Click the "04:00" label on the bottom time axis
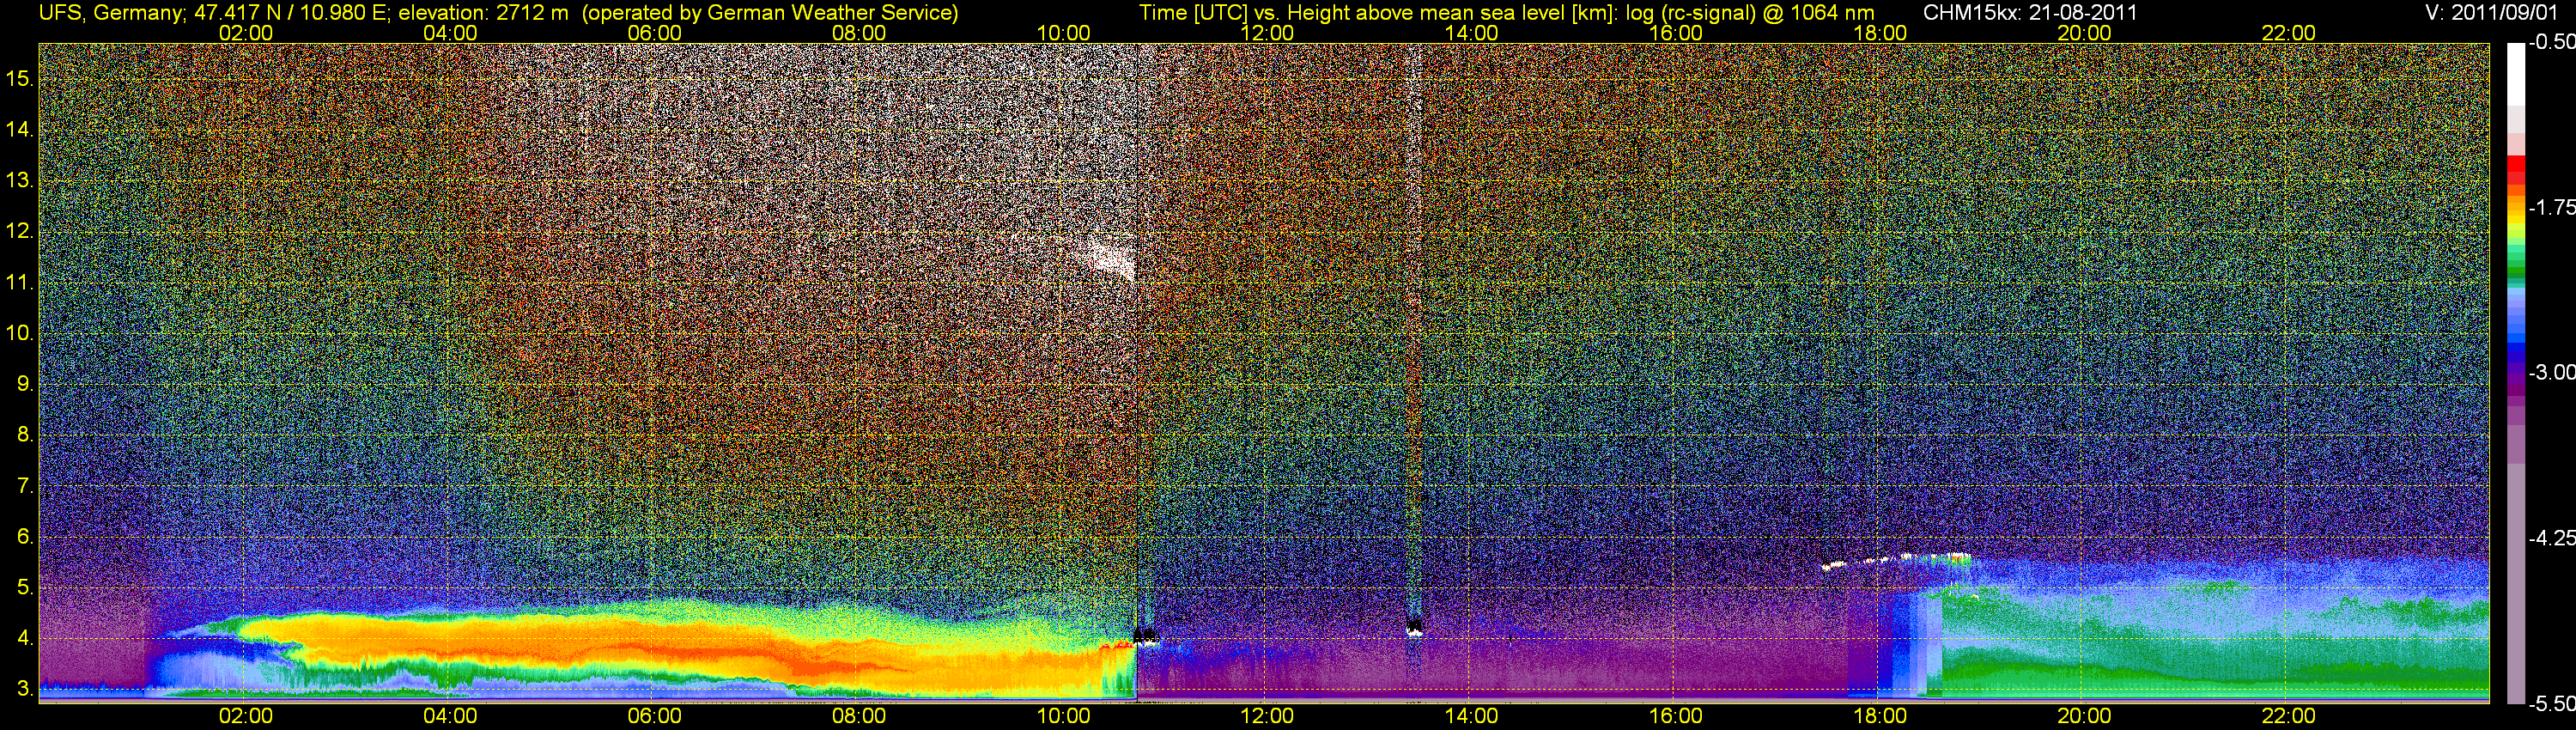2576x730 pixels. 450,716
